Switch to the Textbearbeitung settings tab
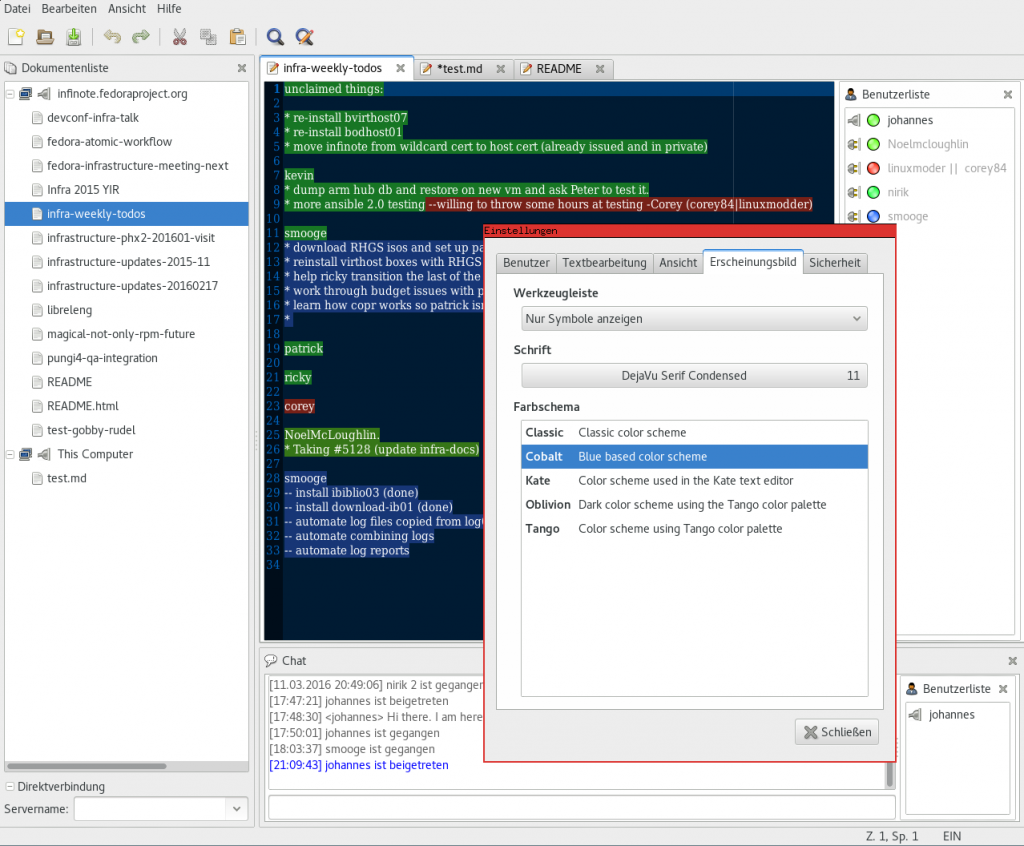 tap(603, 263)
